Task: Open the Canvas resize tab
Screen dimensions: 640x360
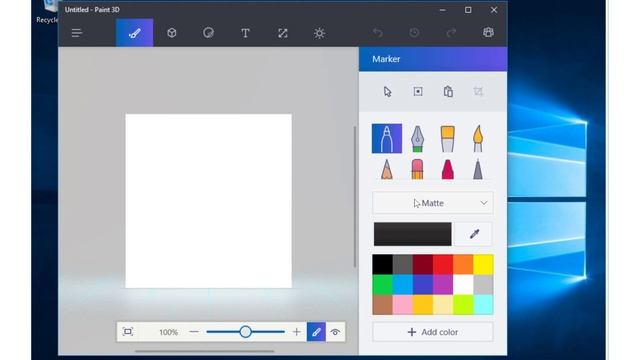Action: tap(282, 33)
